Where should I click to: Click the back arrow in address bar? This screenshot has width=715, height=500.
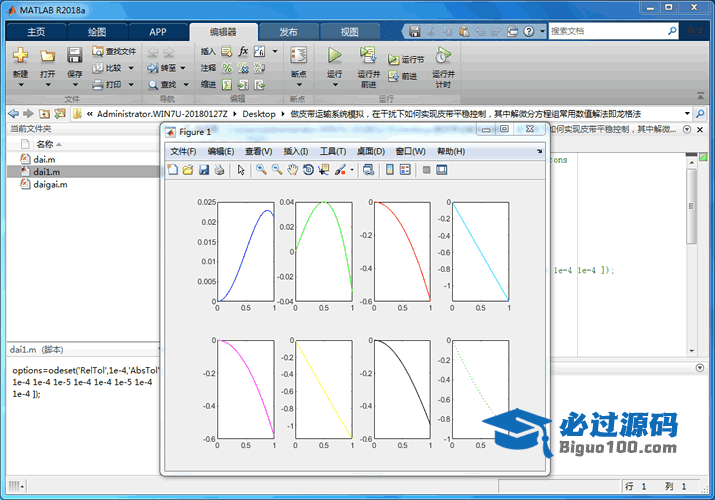(14, 113)
